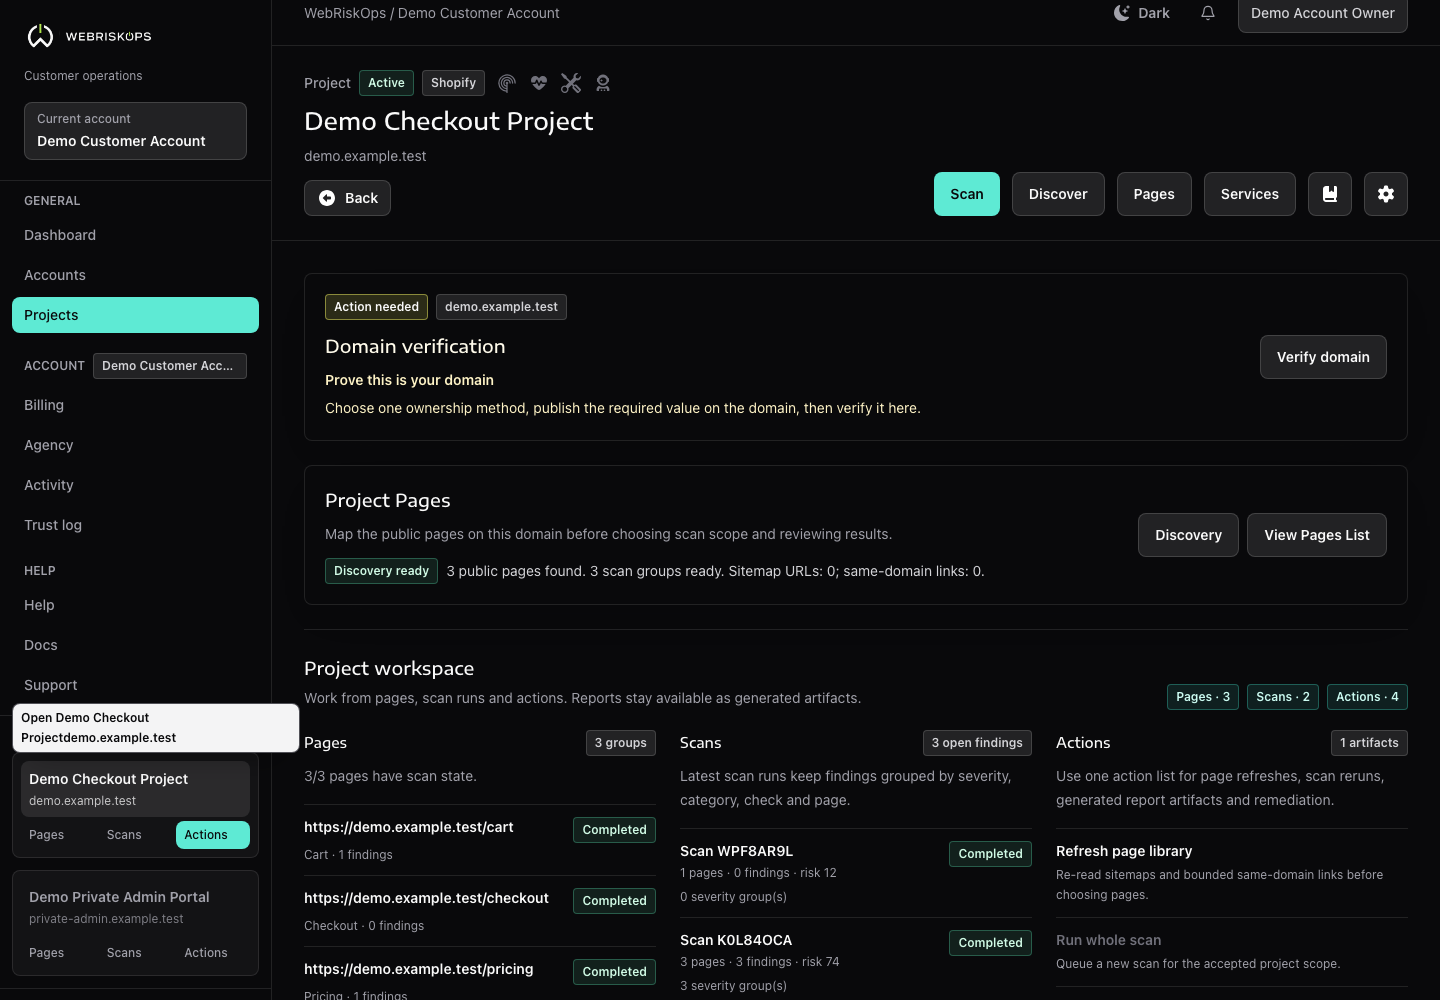Open Demo Private Admin Portal sidebar card
This screenshot has width=1440, height=1000.
click(135, 907)
